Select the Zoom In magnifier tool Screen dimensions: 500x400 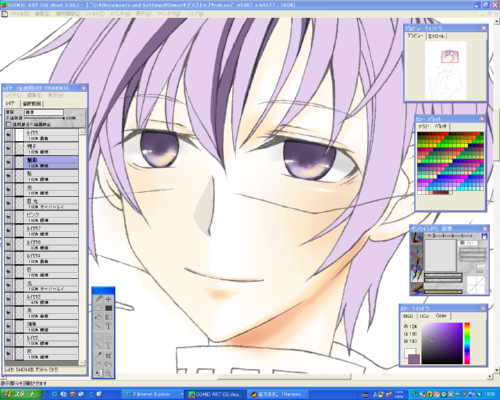pos(98,374)
